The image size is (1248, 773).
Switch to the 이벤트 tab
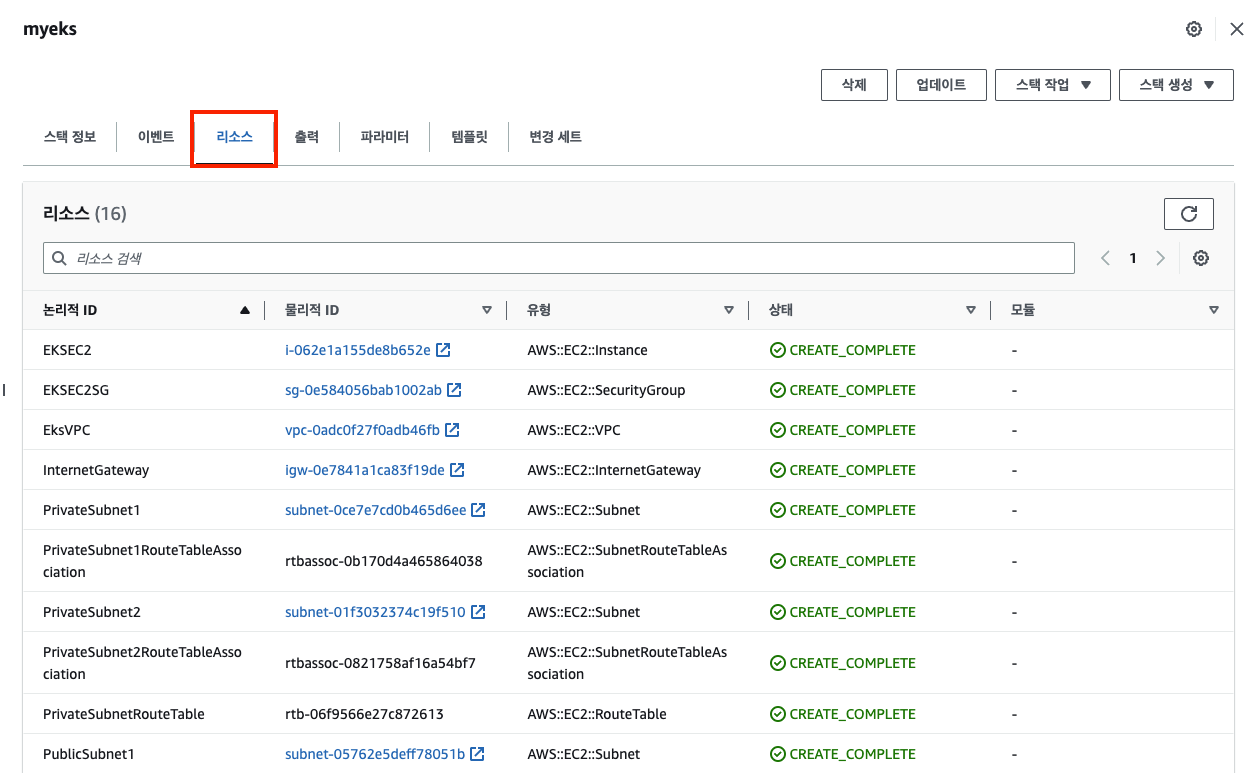[156, 137]
